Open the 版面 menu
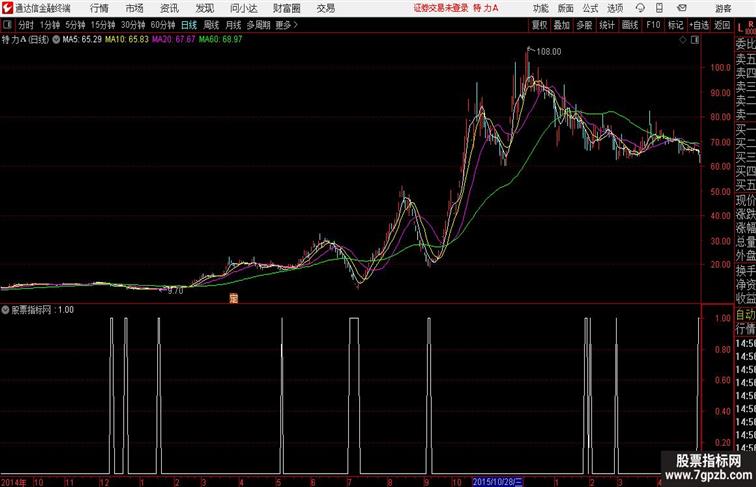The height and width of the screenshot is (487, 756). [x=566, y=8]
